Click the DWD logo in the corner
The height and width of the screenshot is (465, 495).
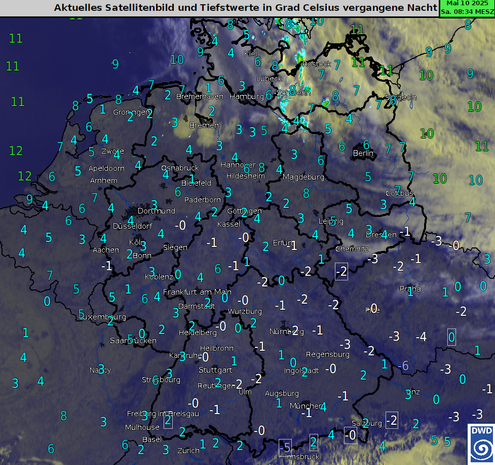481,444
